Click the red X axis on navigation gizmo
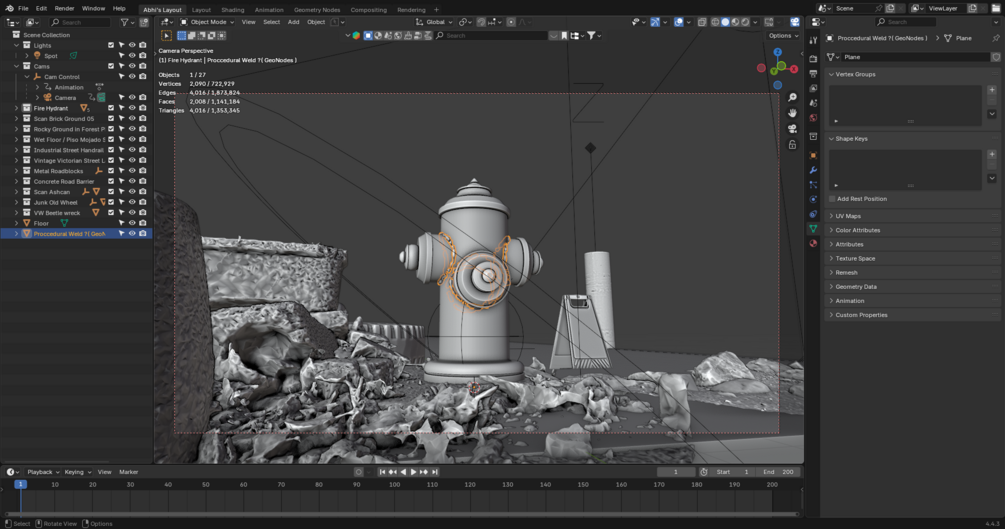 794,69
